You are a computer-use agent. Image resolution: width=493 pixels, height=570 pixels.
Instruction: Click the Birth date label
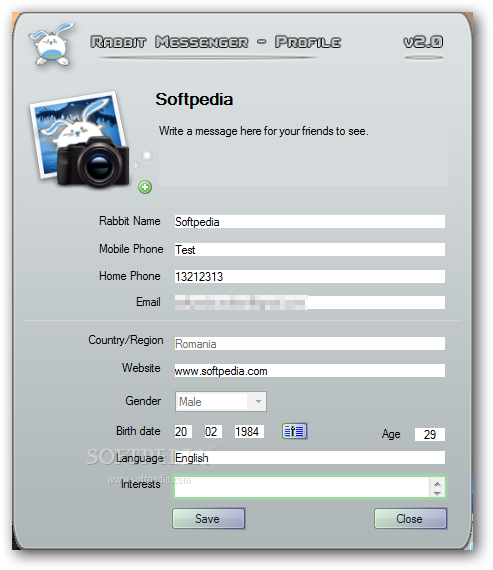[139, 431]
